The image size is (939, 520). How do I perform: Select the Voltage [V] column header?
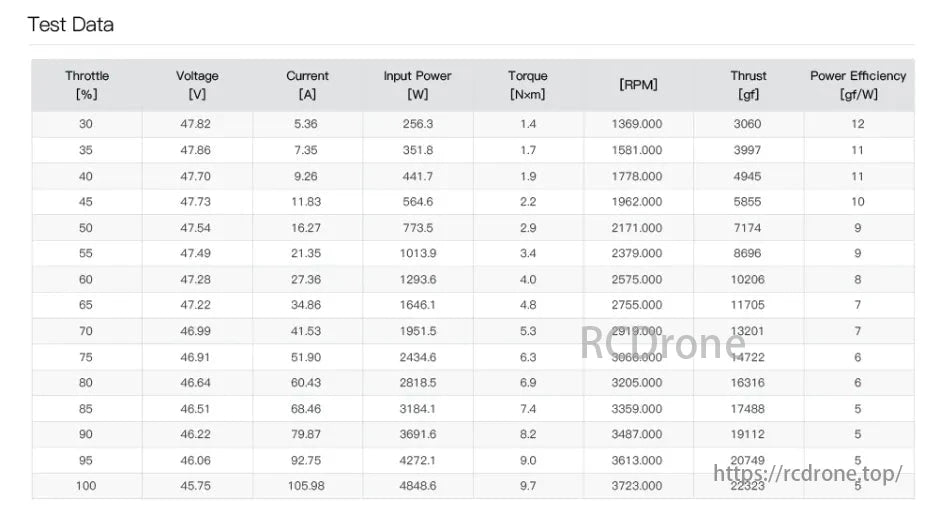[x=197, y=85]
